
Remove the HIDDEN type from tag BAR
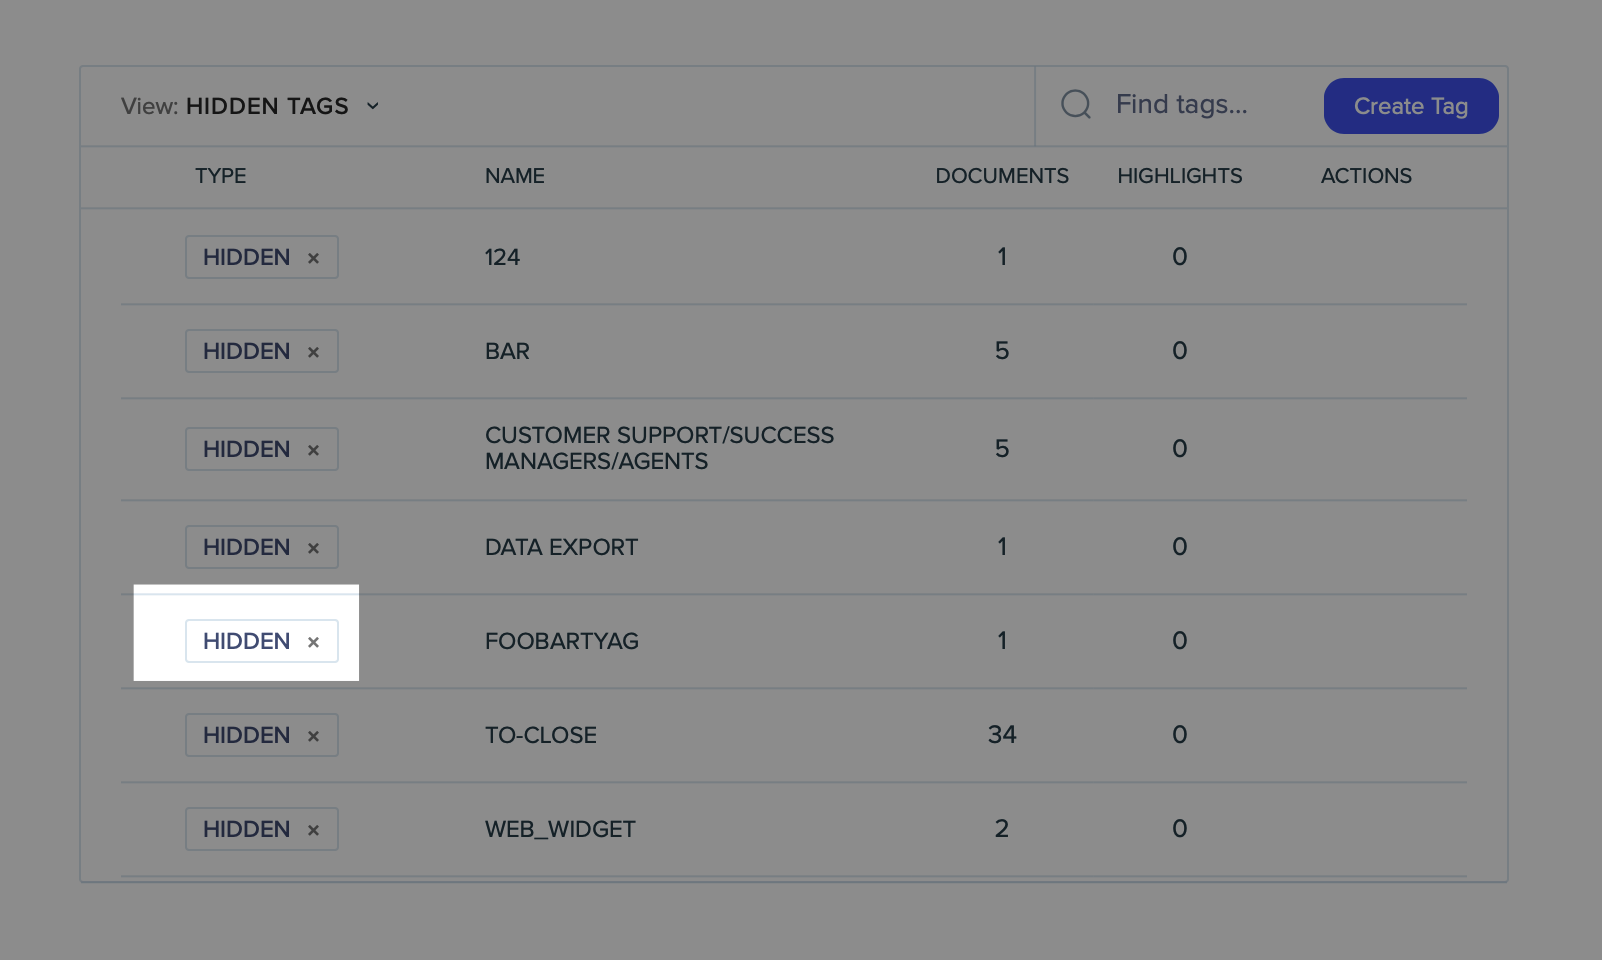[313, 352]
